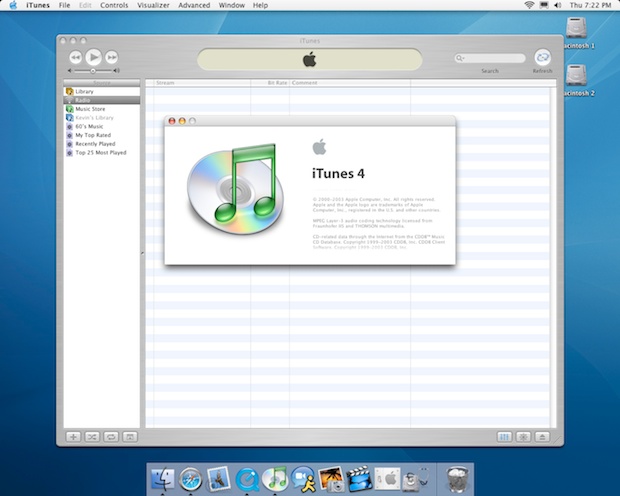Click the volume icon in menu bar
The image size is (620, 496).
click(x=558, y=5)
